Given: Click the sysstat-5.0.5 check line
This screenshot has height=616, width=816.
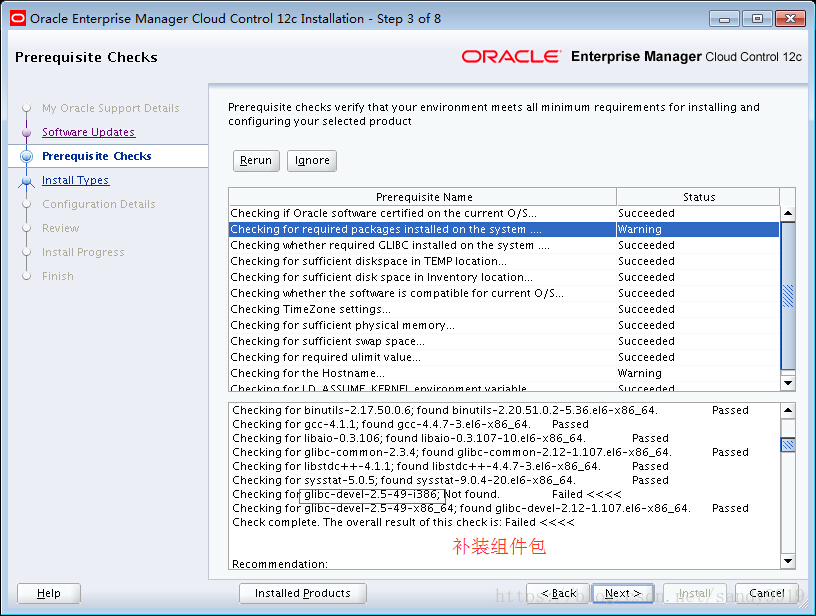Looking at the screenshot, I should pyautogui.click(x=450, y=480).
